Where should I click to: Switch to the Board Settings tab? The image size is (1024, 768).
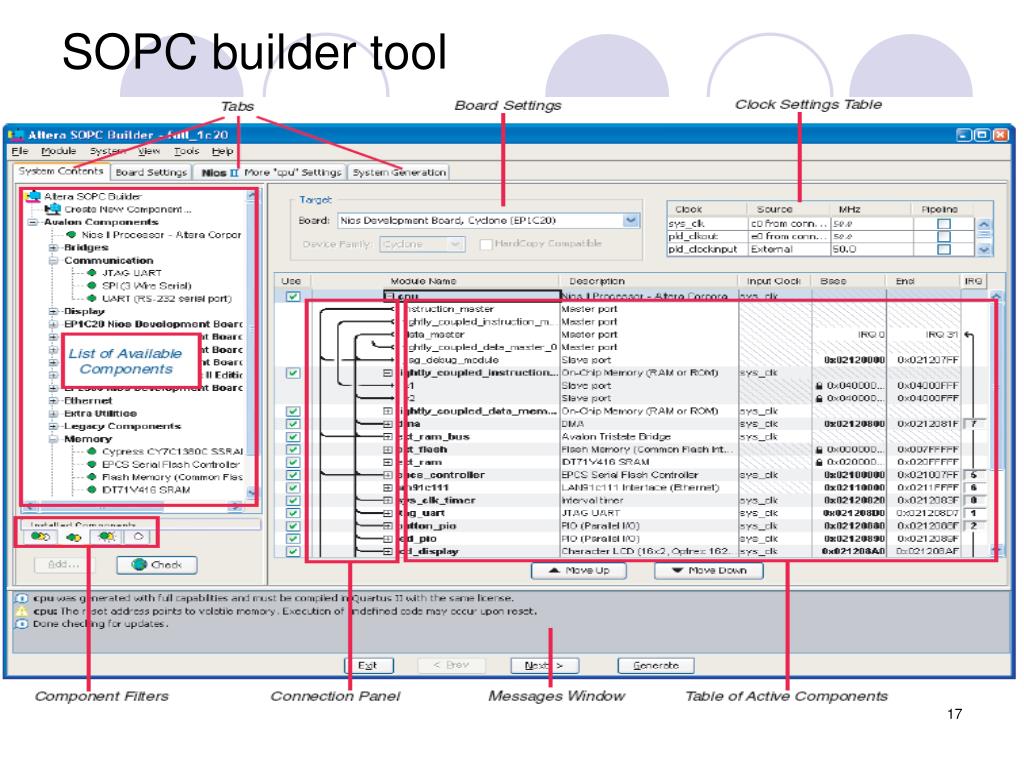click(x=151, y=172)
